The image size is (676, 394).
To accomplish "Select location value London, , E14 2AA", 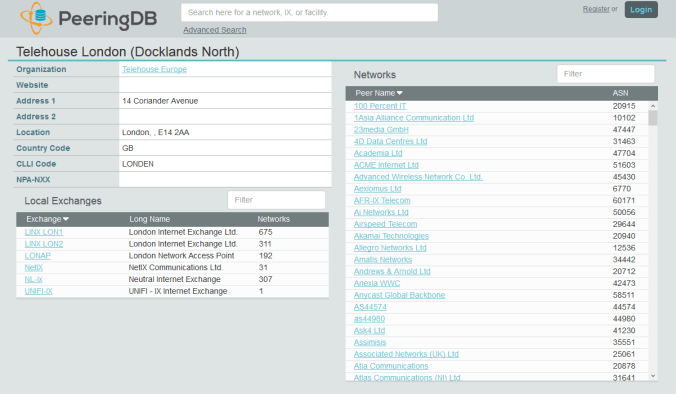I will [x=155, y=132].
